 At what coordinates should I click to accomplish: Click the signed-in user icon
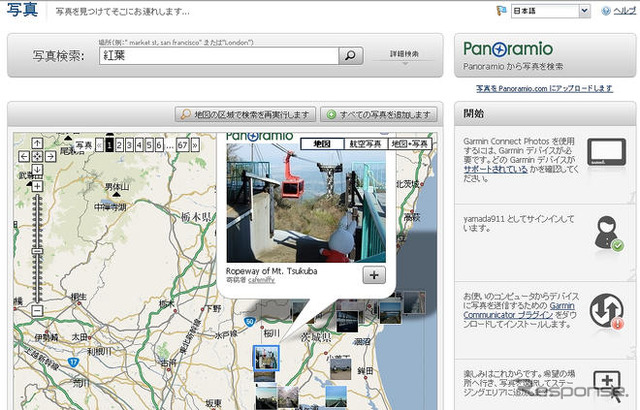pos(608,233)
